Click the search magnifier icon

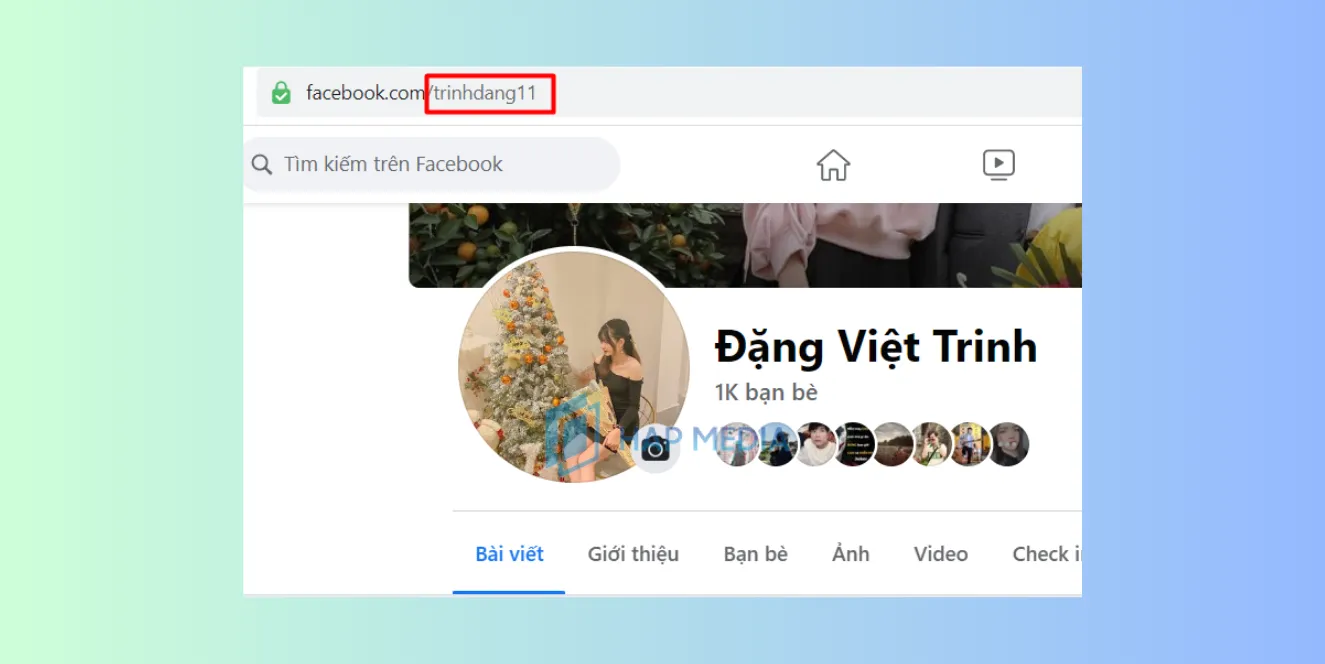pos(262,164)
